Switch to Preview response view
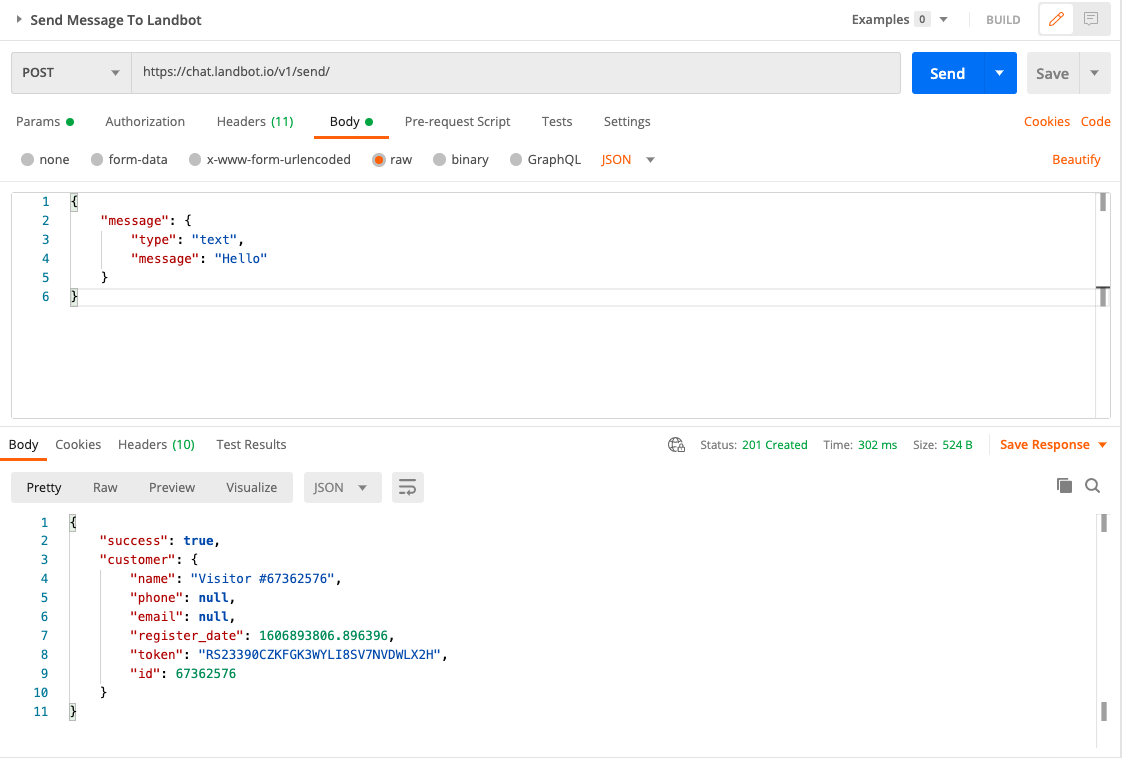 (x=172, y=488)
